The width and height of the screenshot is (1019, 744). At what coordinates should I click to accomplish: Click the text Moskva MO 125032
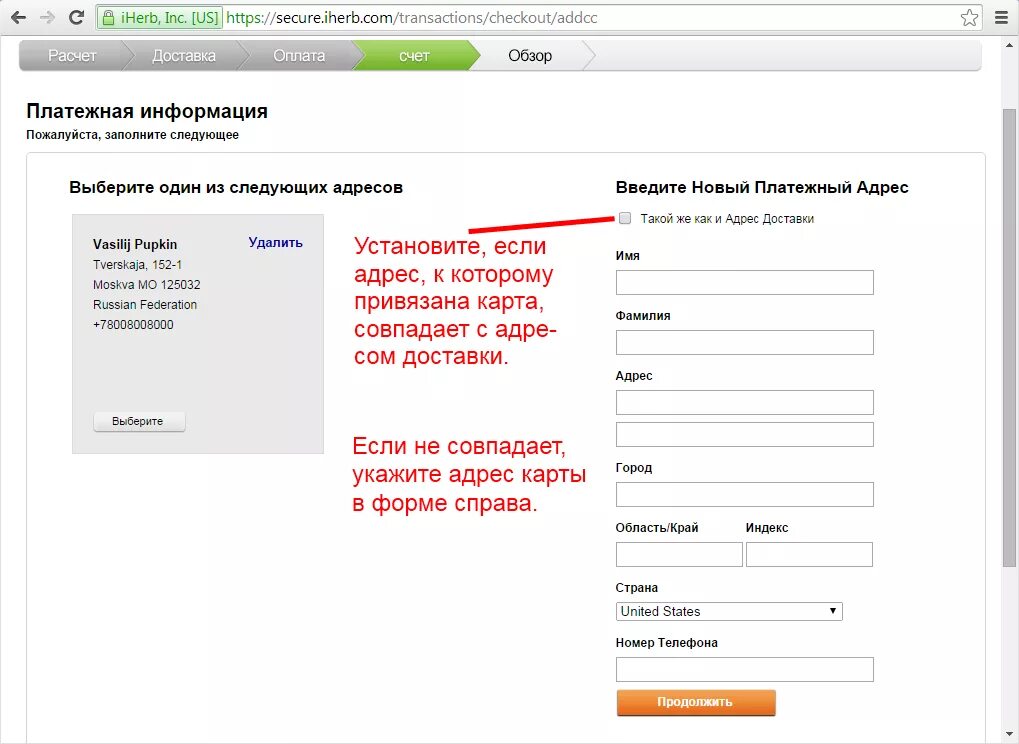pyautogui.click(x=147, y=285)
